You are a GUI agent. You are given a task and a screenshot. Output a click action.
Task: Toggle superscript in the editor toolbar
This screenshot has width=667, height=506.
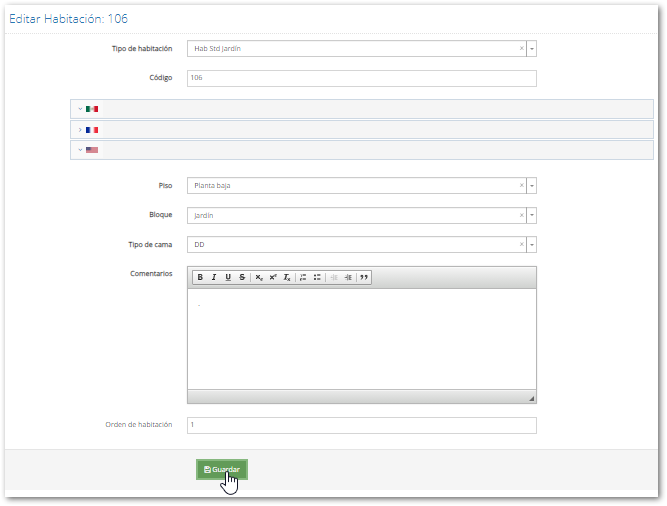pos(273,277)
